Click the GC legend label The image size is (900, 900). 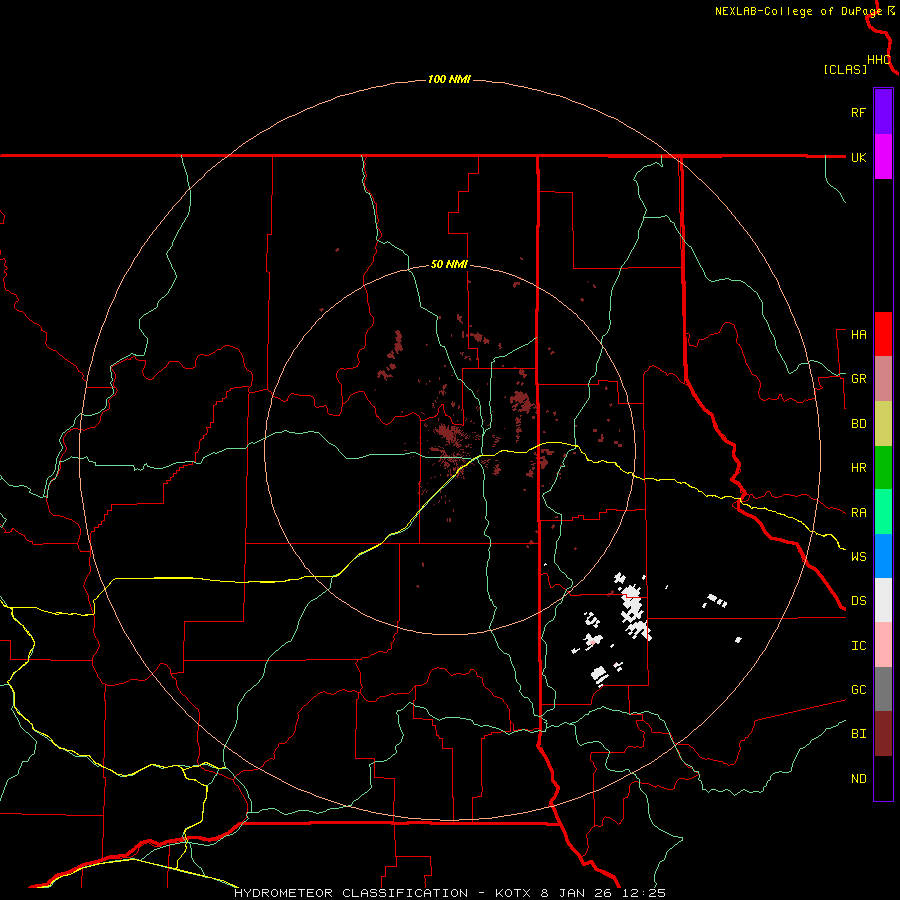tap(858, 690)
